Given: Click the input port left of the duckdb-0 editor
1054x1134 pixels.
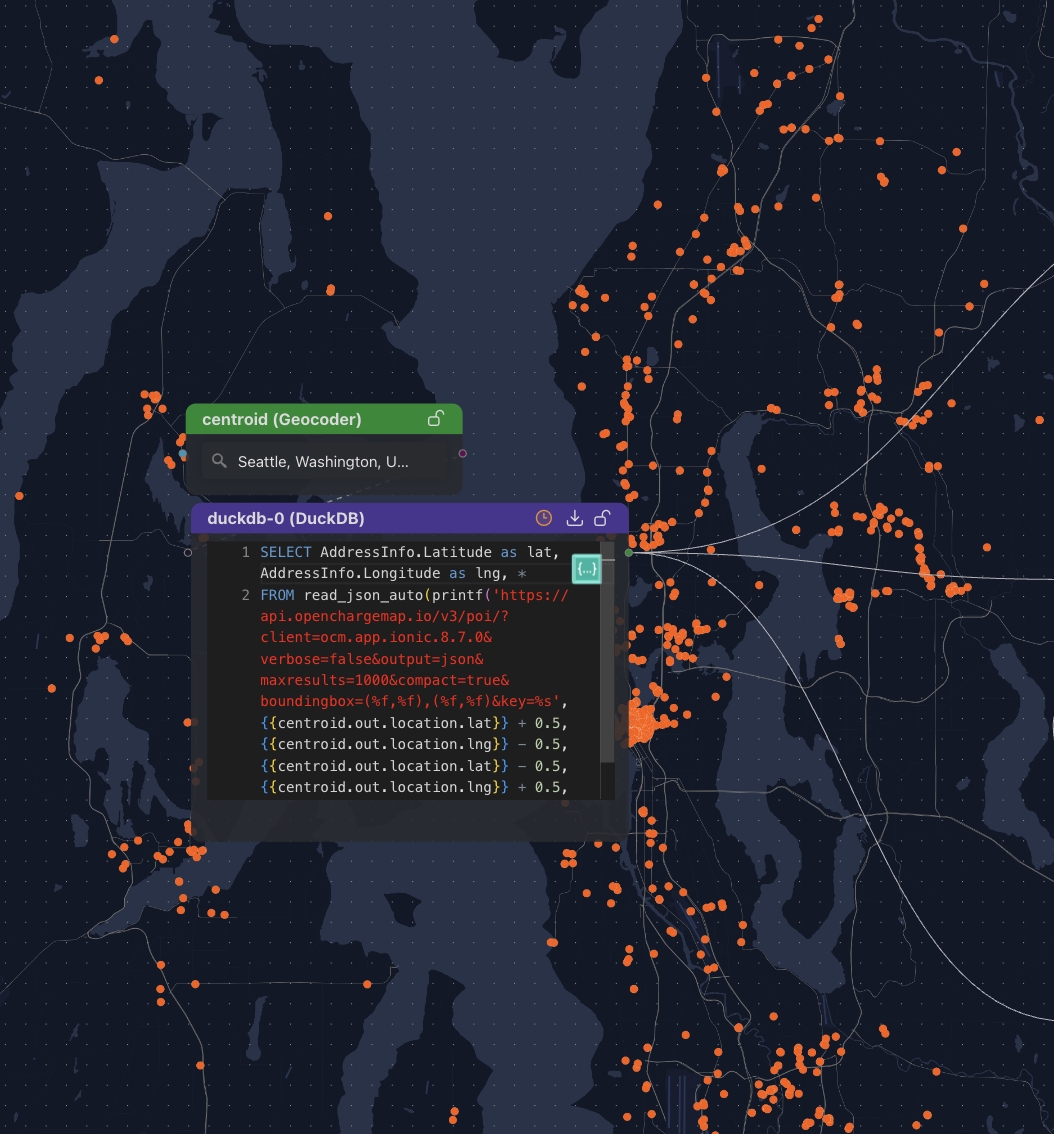Looking at the screenshot, I should (188, 551).
